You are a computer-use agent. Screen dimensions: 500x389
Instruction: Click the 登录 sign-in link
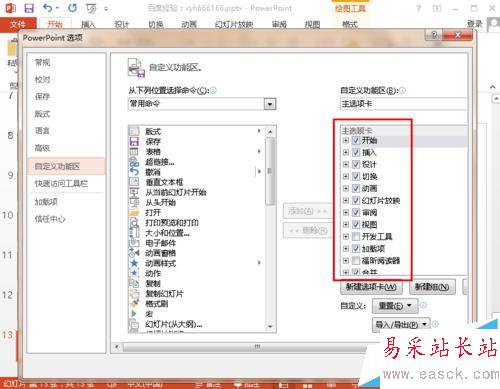475,23
